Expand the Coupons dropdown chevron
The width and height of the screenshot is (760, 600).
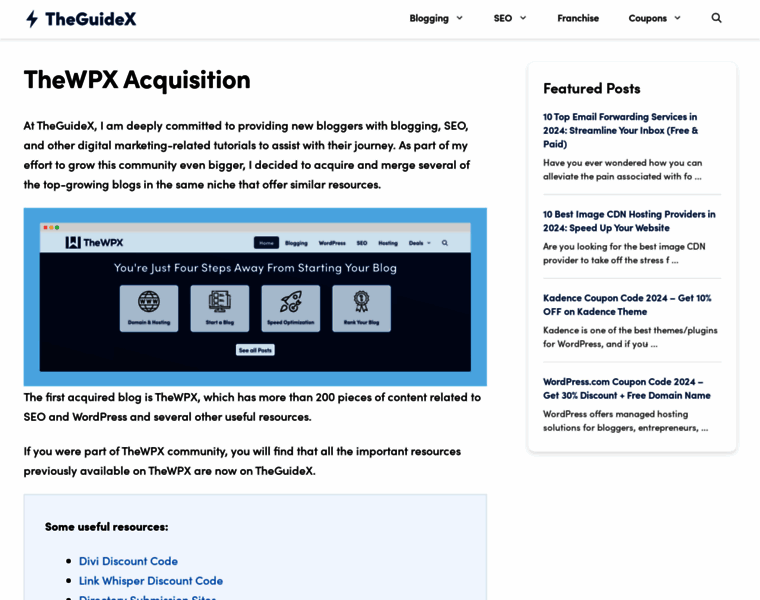678,18
